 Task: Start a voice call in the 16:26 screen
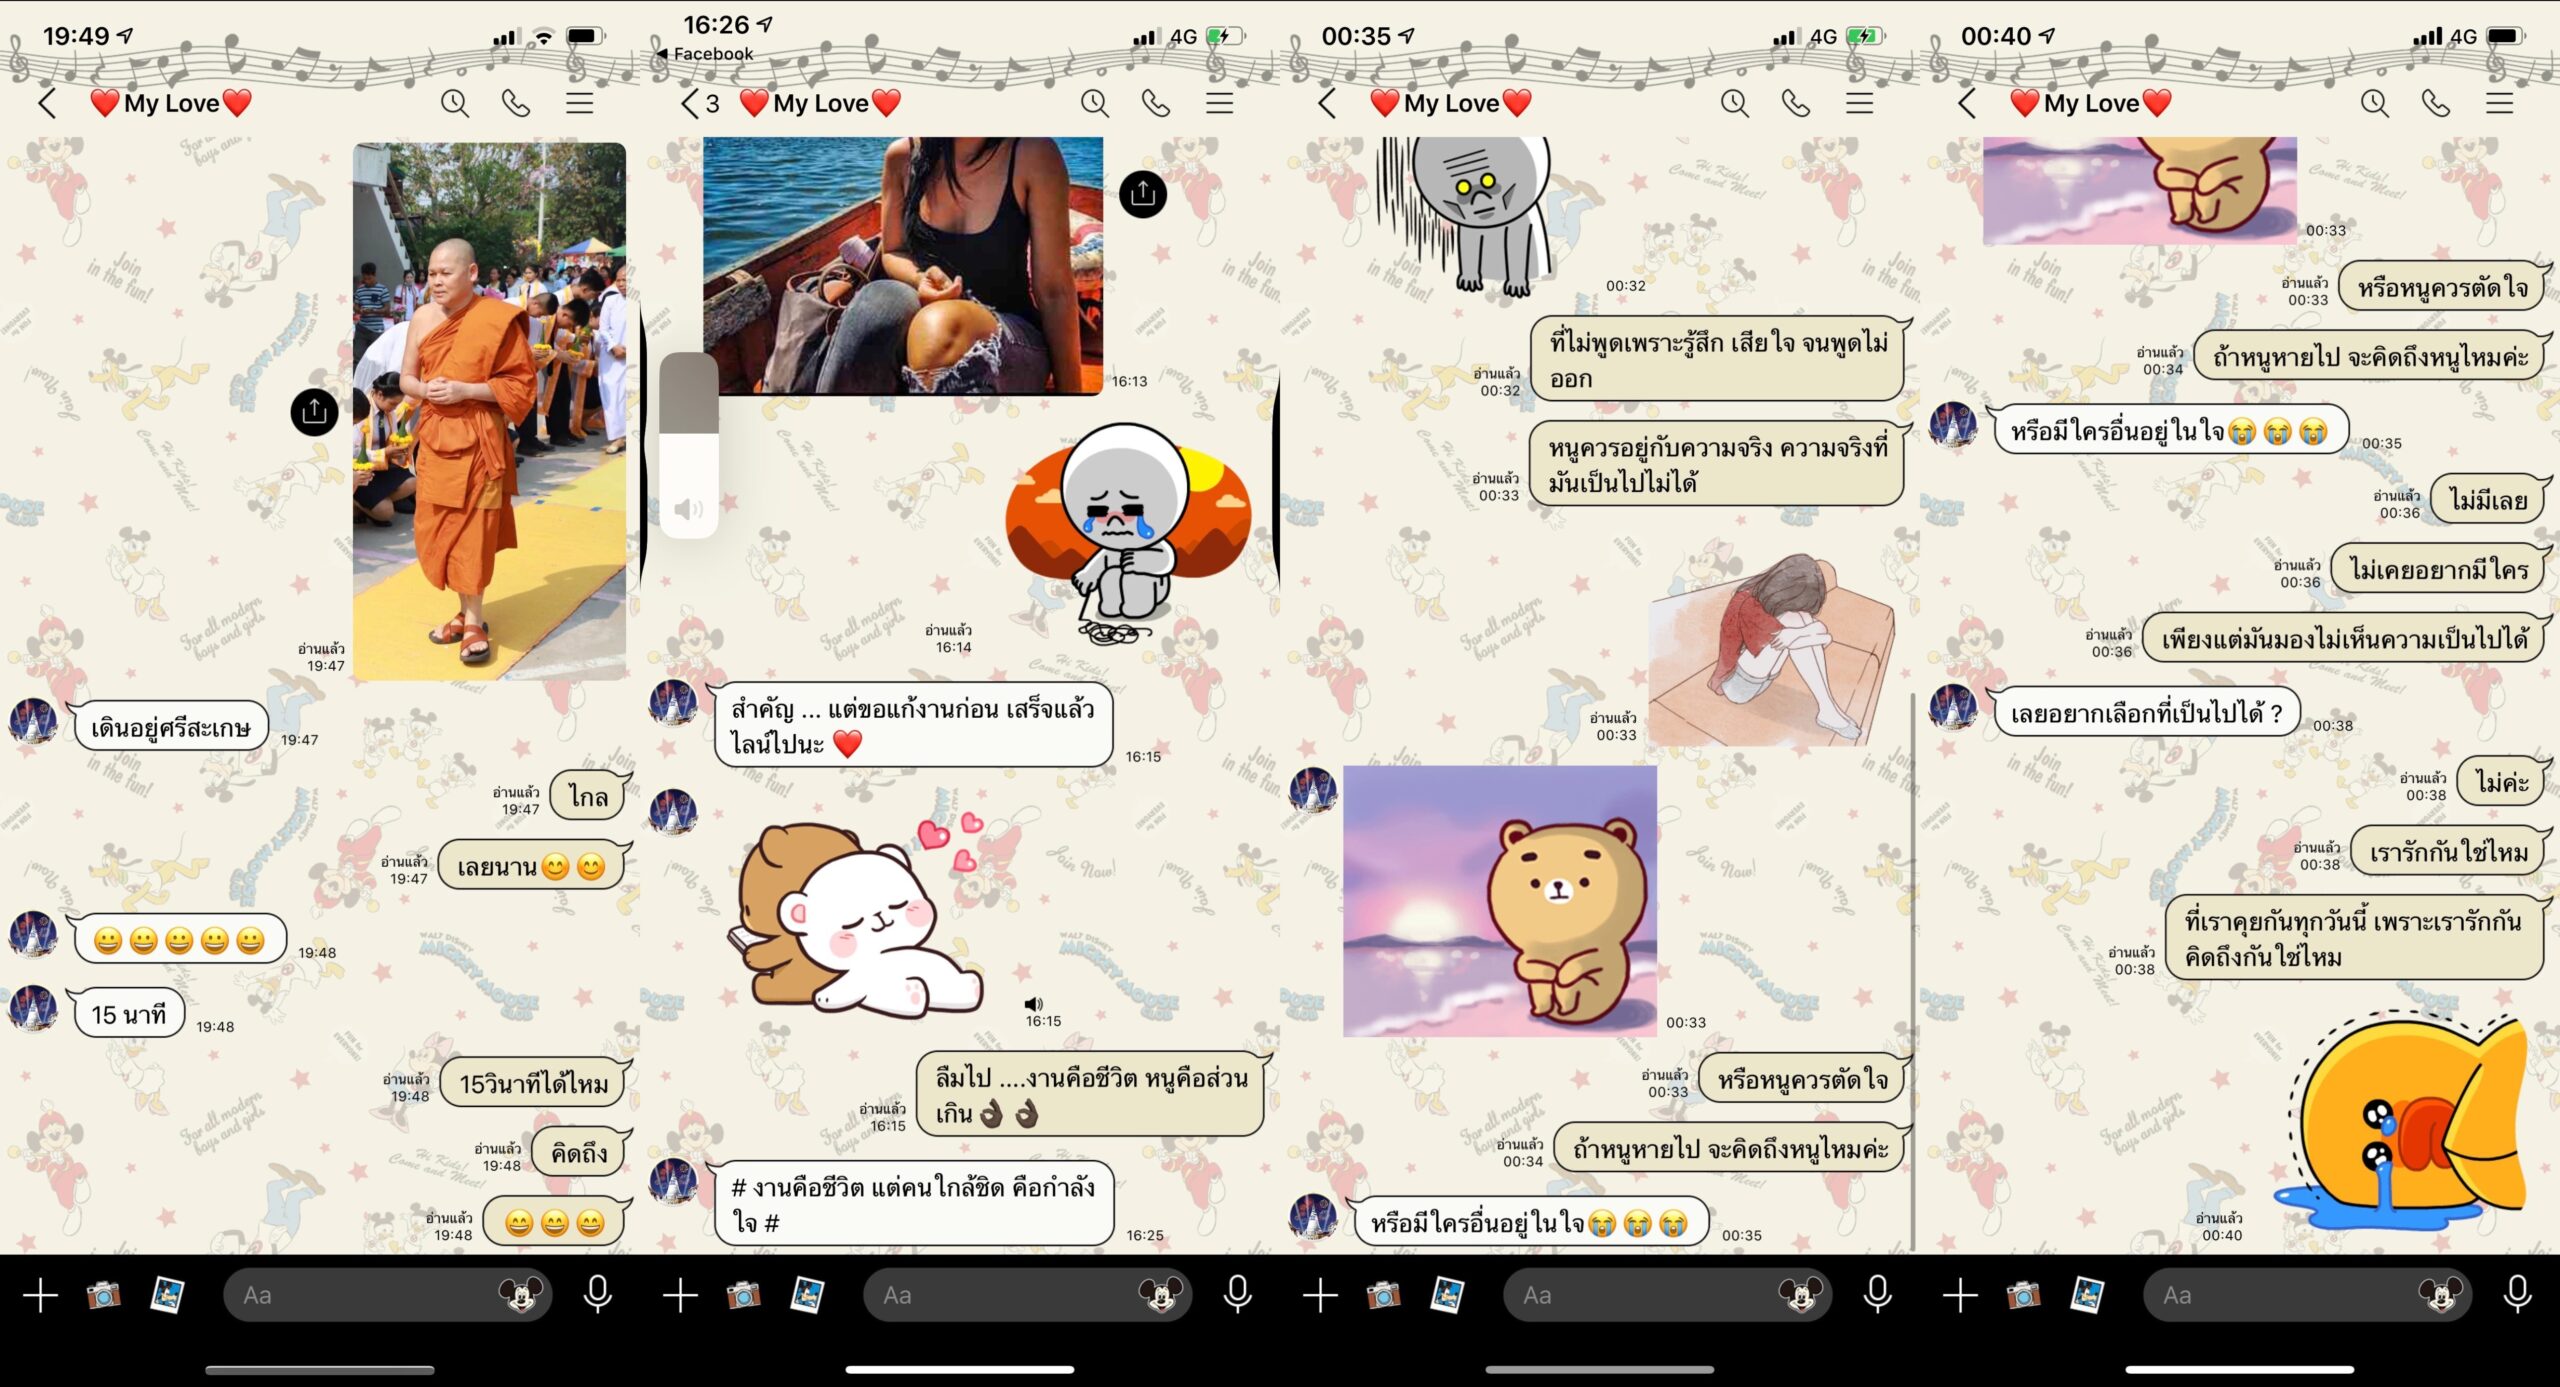point(1156,103)
